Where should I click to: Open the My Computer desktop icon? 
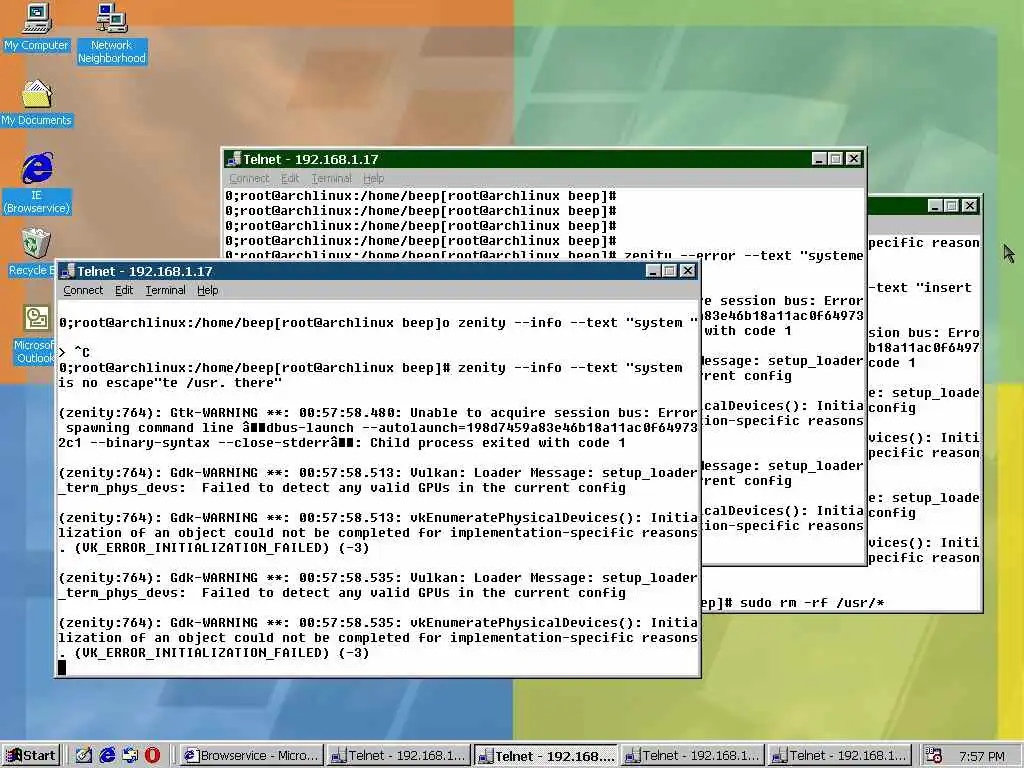[x=37, y=27]
